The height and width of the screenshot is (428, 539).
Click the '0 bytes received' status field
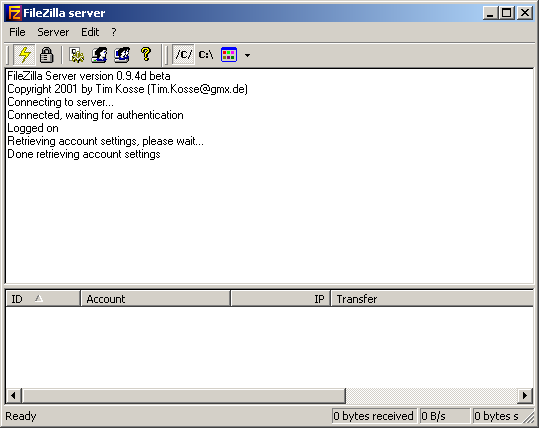coord(374,416)
